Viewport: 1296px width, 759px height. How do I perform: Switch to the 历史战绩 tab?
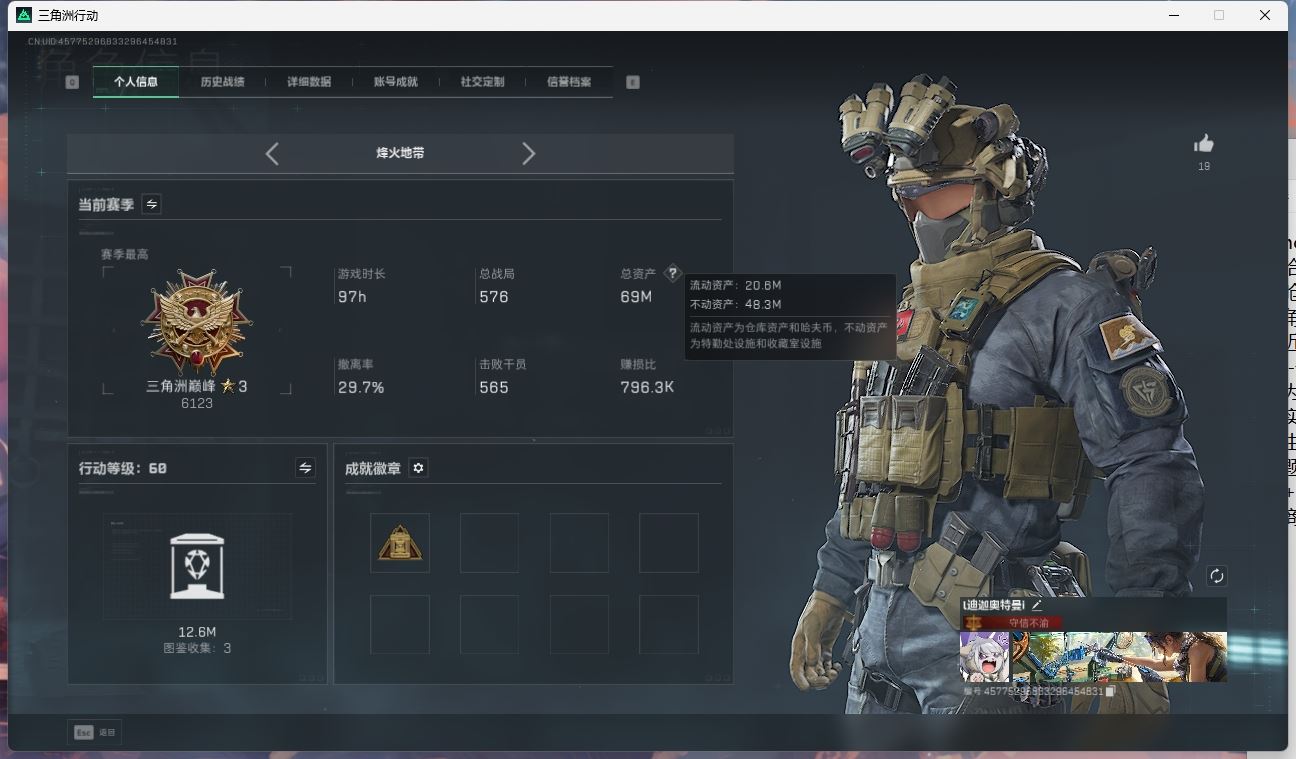[x=222, y=82]
